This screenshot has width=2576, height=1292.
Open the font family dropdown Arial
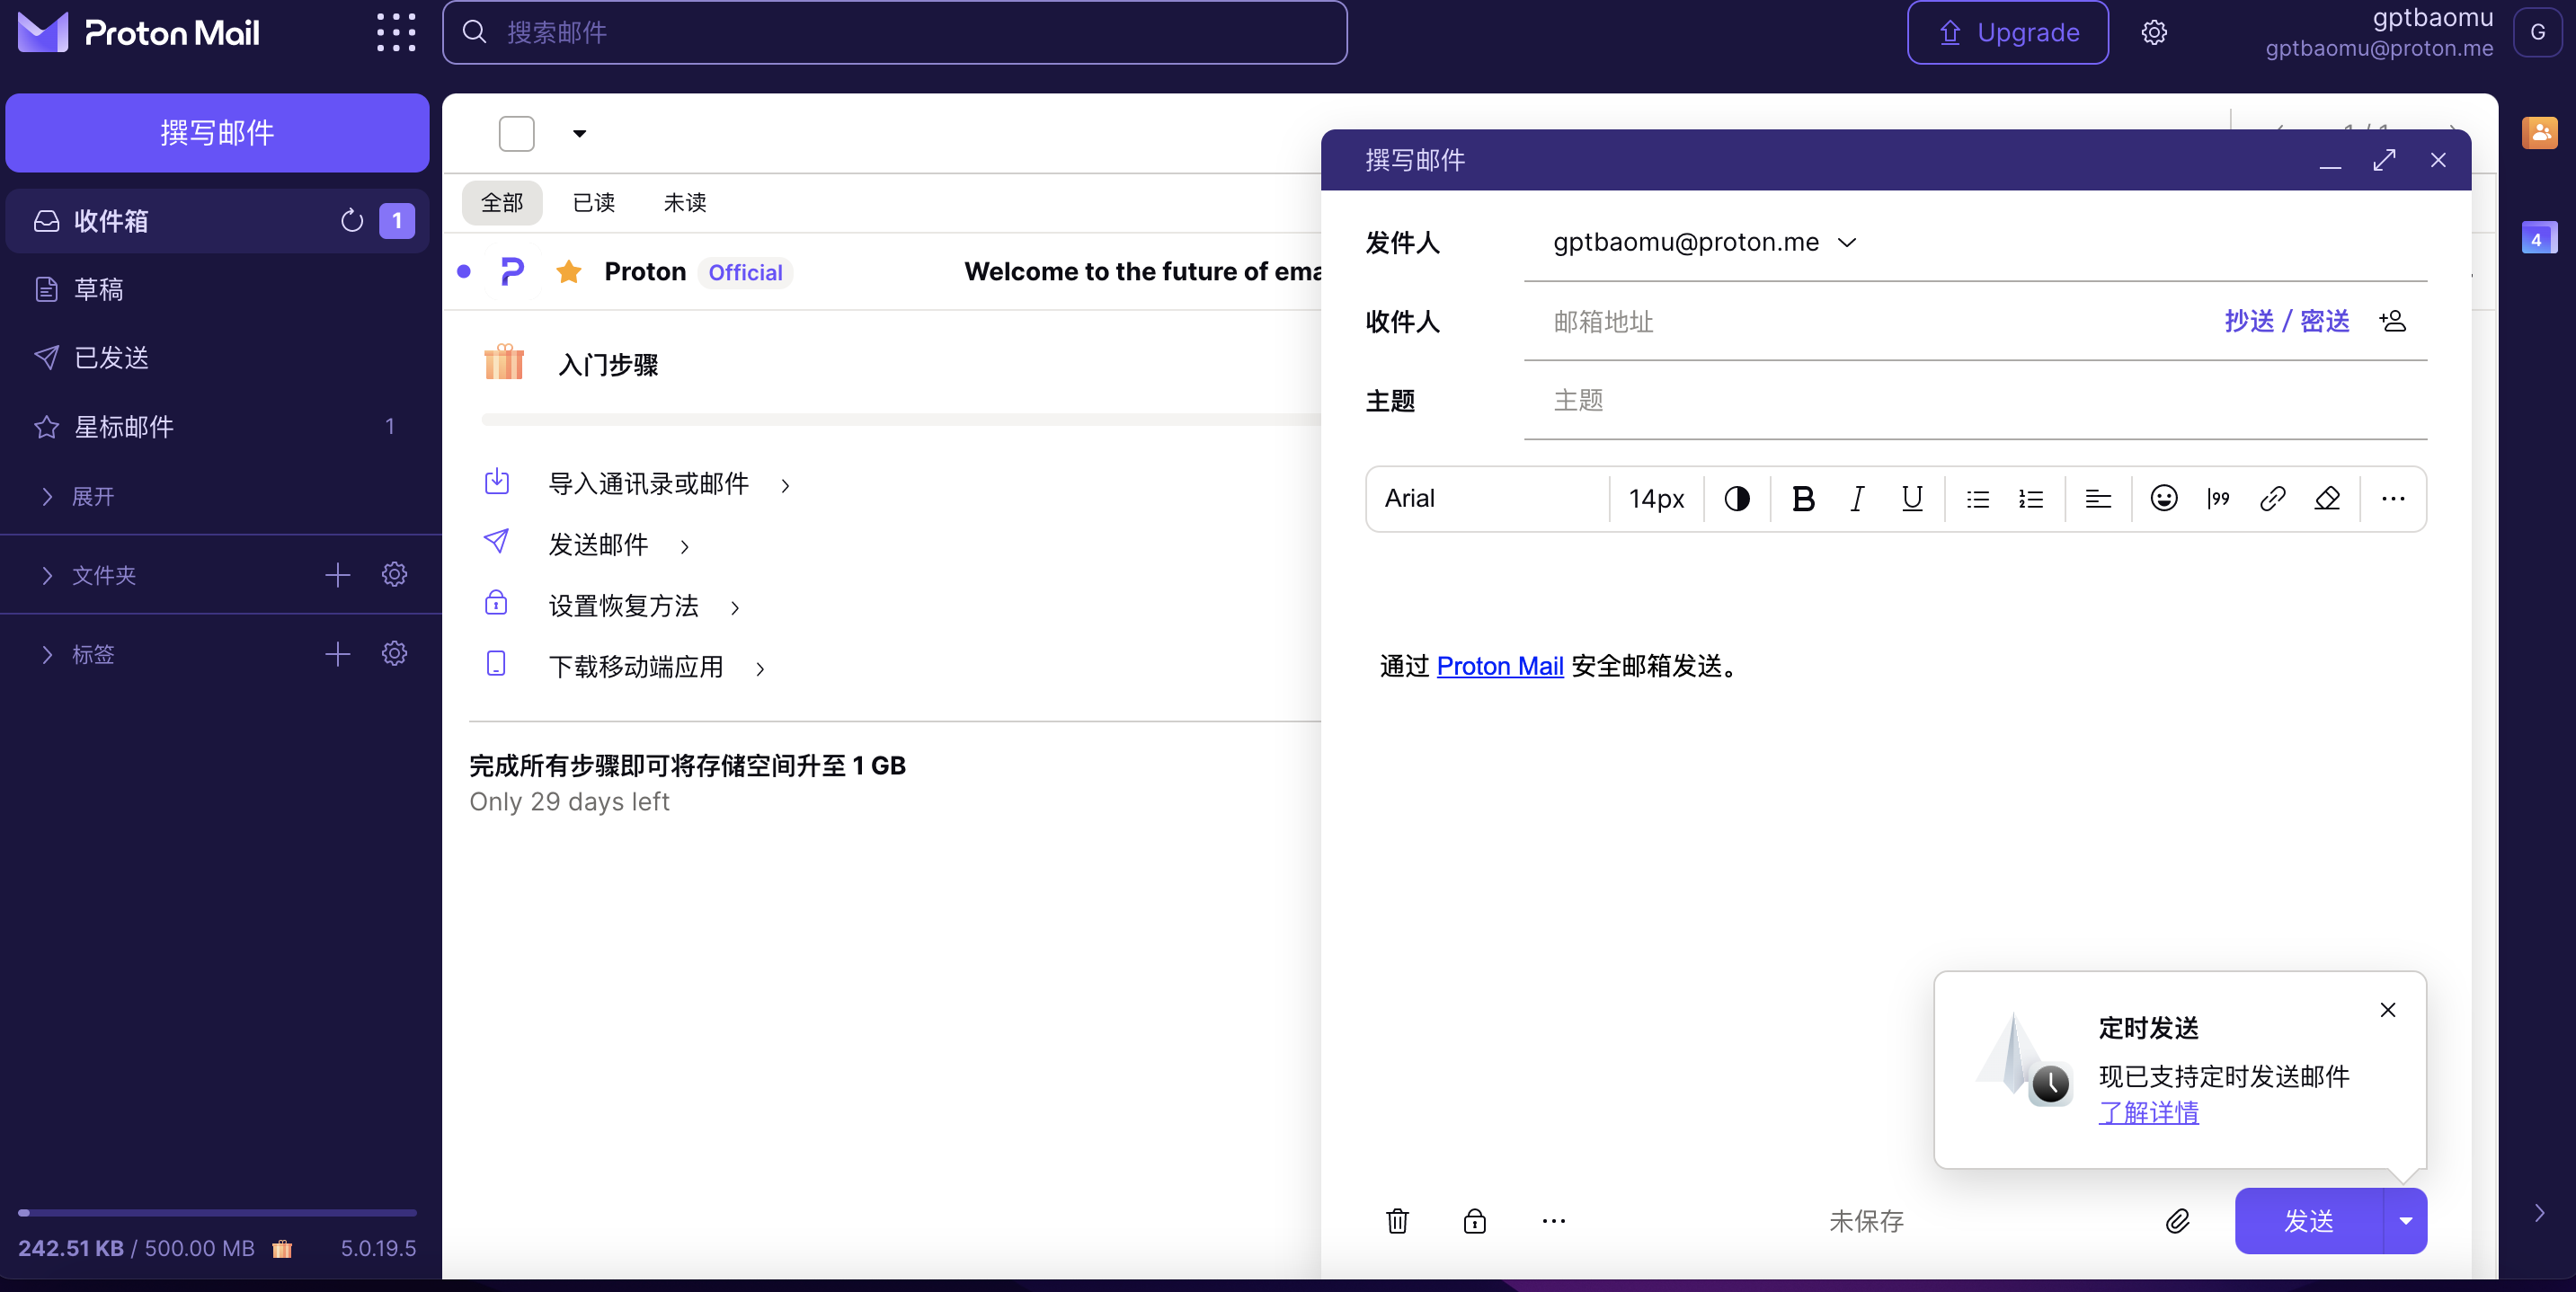[x=1487, y=499]
